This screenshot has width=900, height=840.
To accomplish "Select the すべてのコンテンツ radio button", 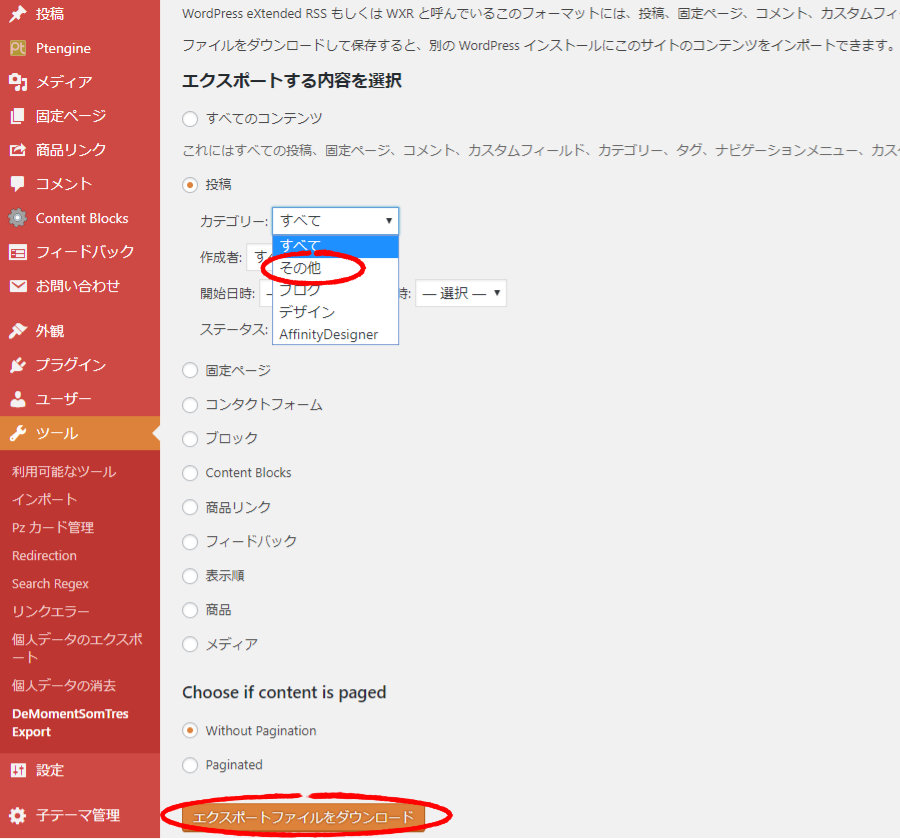I will pyautogui.click(x=190, y=119).
